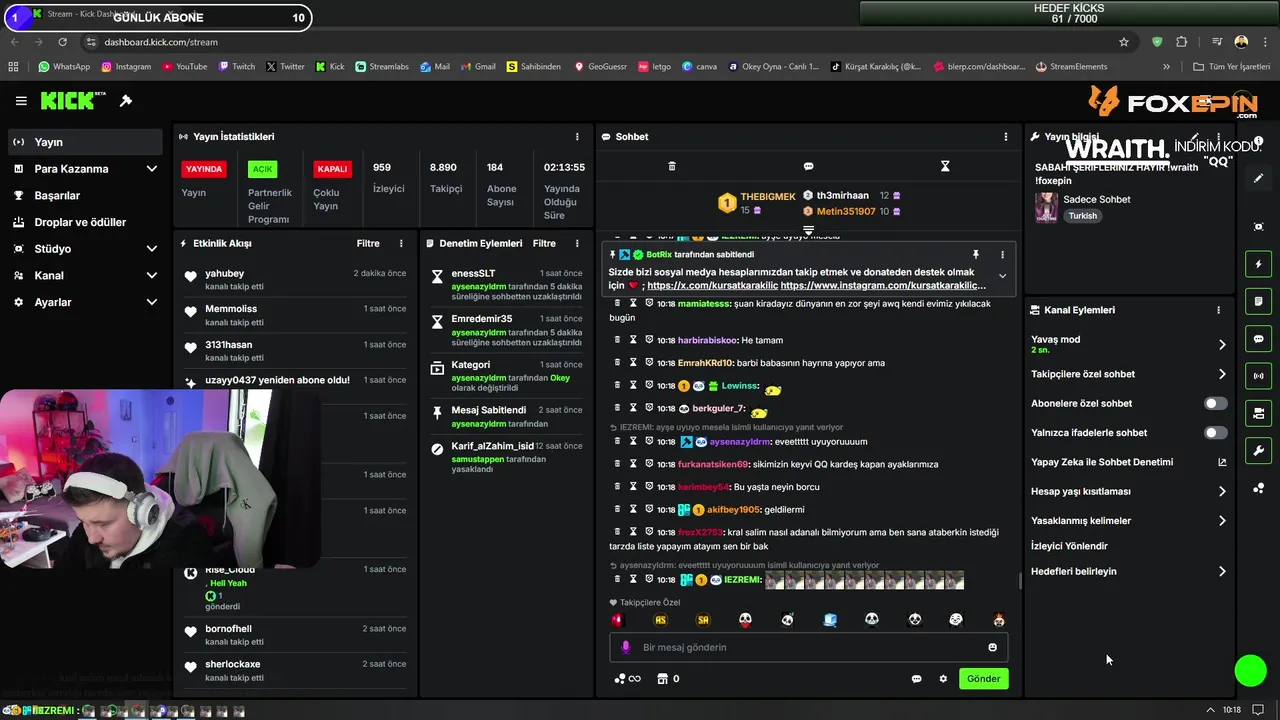
Task: Click the screenshot frame icon in the right sidebar
Action: pos(1258,227)
